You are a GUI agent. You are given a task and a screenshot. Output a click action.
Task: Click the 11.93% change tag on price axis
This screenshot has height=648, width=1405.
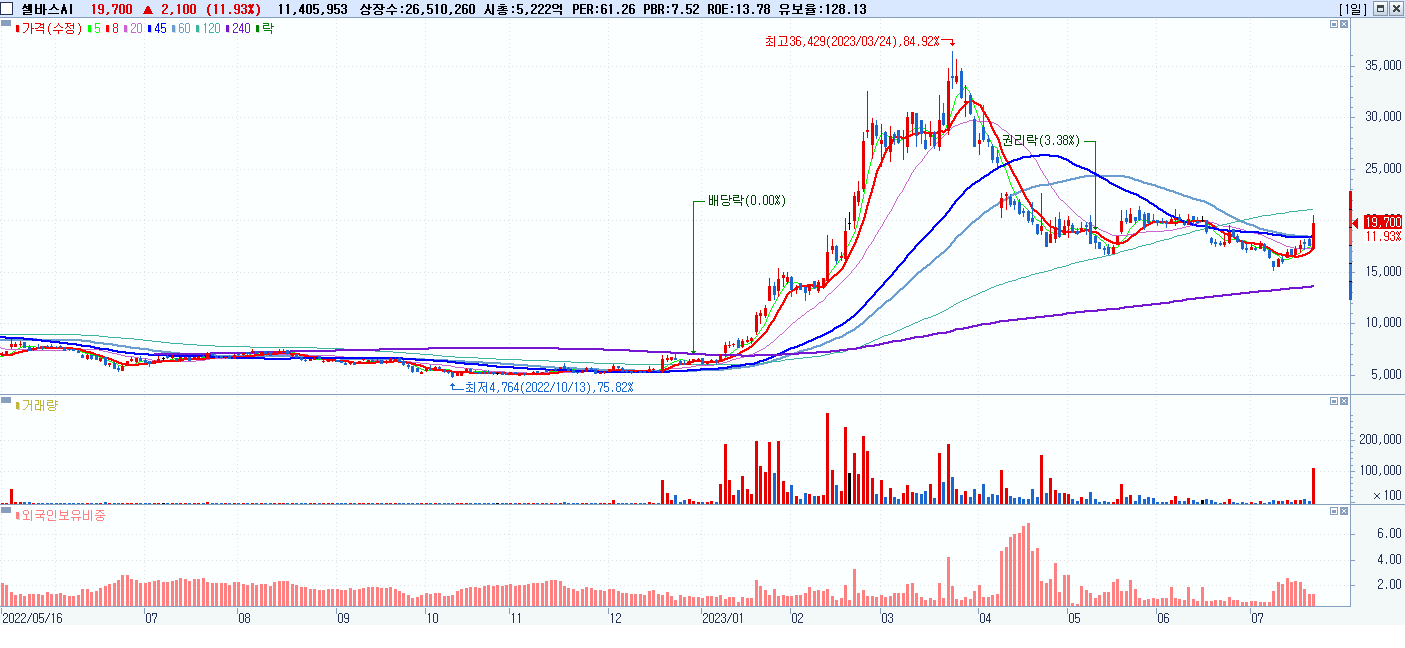1382,236
